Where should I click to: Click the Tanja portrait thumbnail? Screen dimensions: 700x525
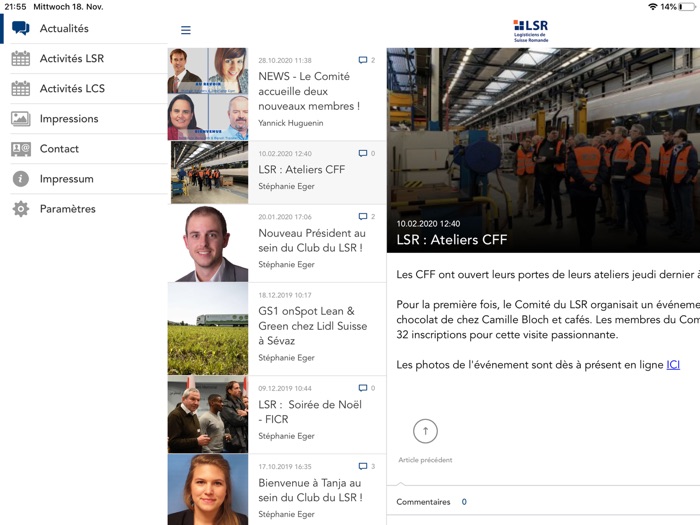(208, 489)
